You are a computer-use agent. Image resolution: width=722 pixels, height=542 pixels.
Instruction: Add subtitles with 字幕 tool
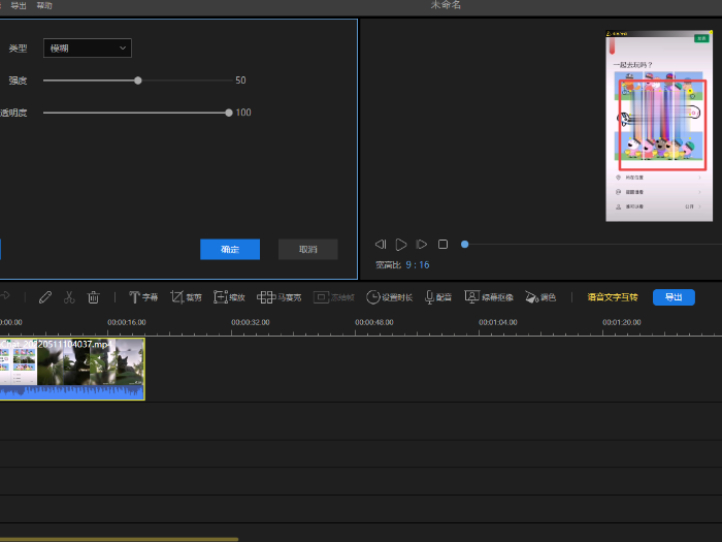(143, 297)
